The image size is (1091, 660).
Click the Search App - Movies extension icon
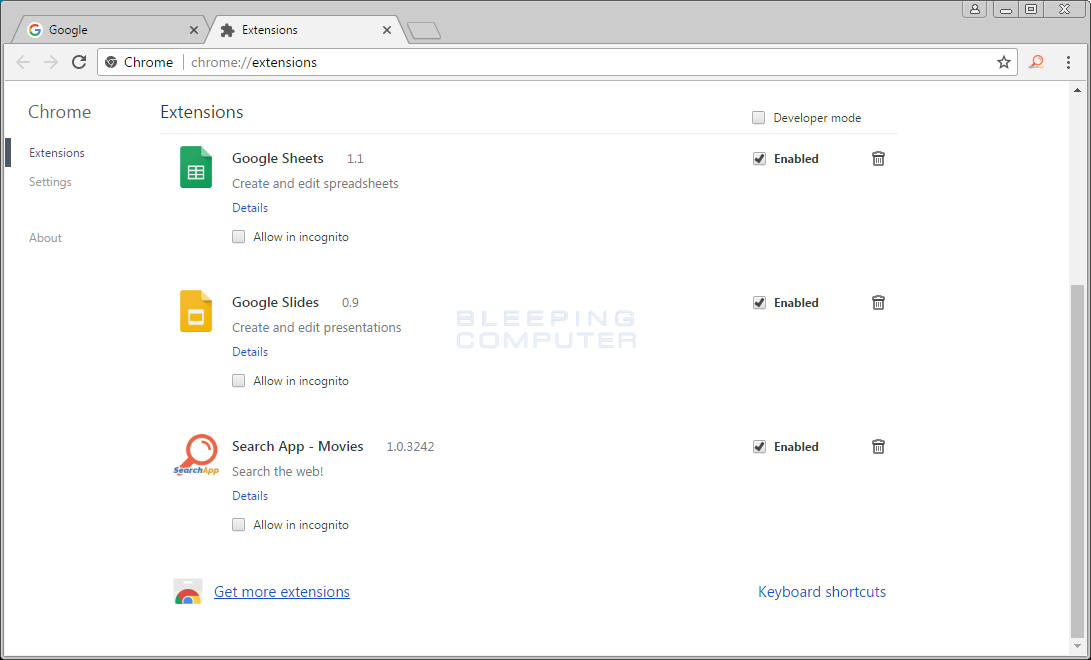coord(196,455)
